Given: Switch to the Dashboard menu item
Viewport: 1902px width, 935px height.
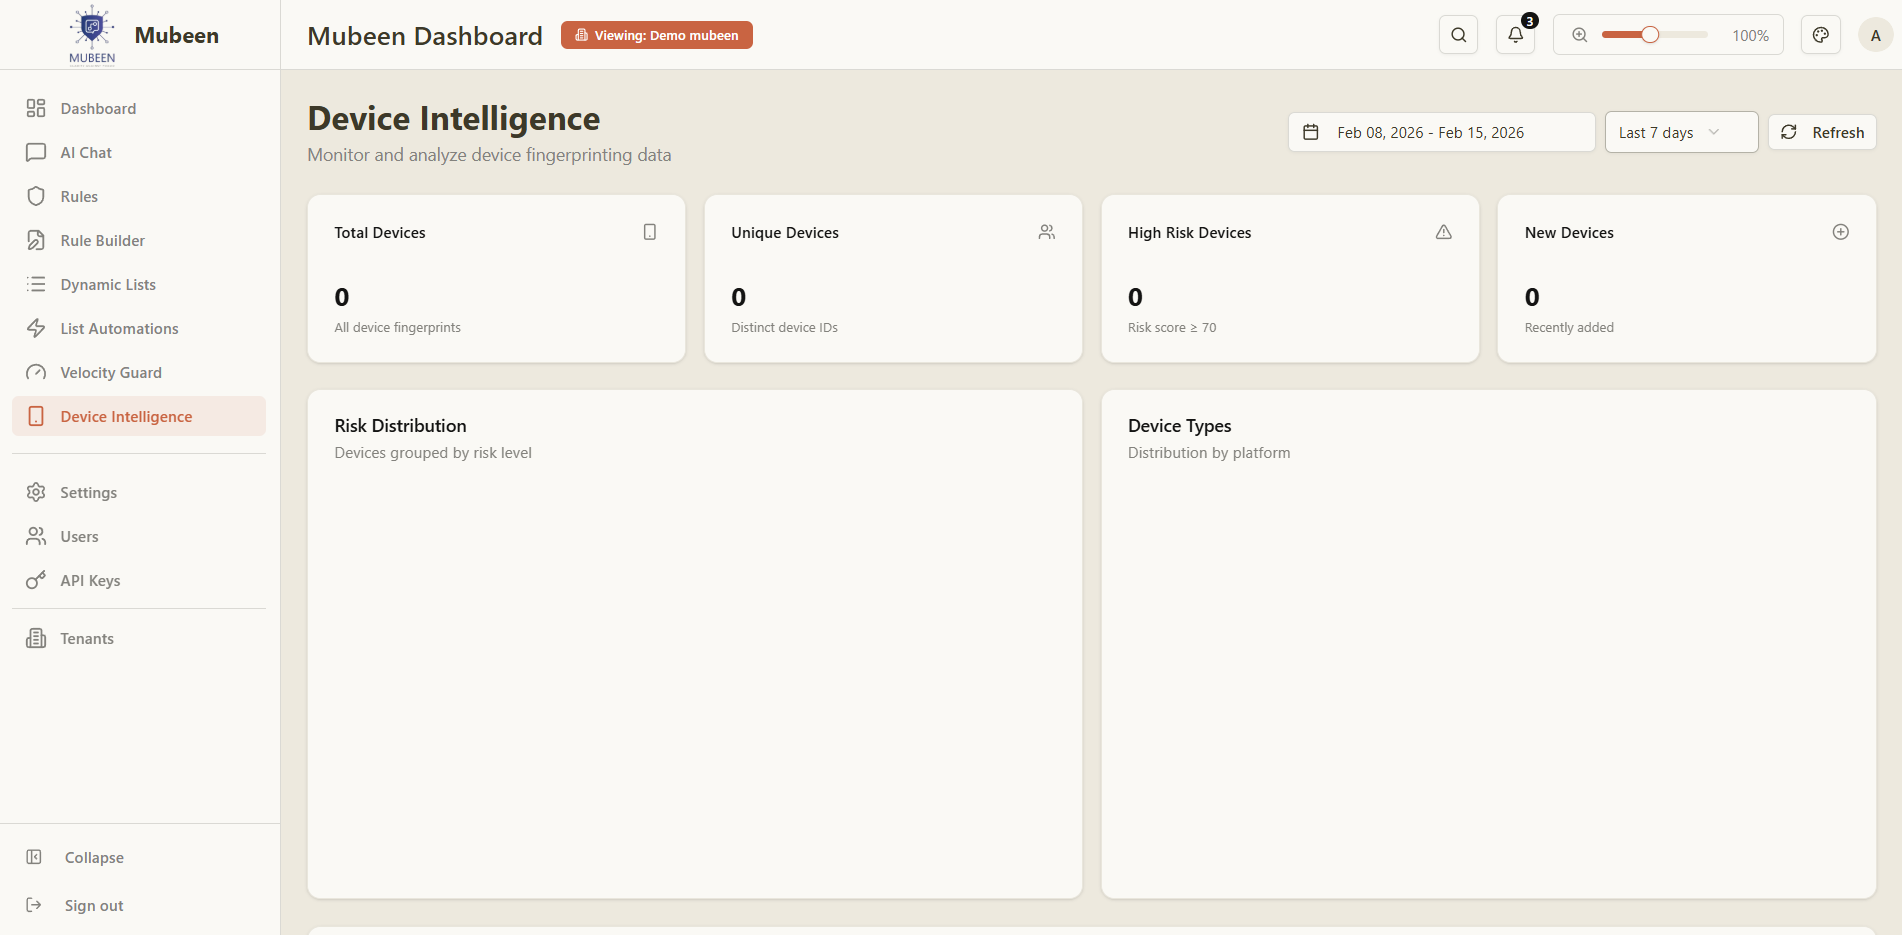Looking at the screenshot, I should [x=97, y=108].
